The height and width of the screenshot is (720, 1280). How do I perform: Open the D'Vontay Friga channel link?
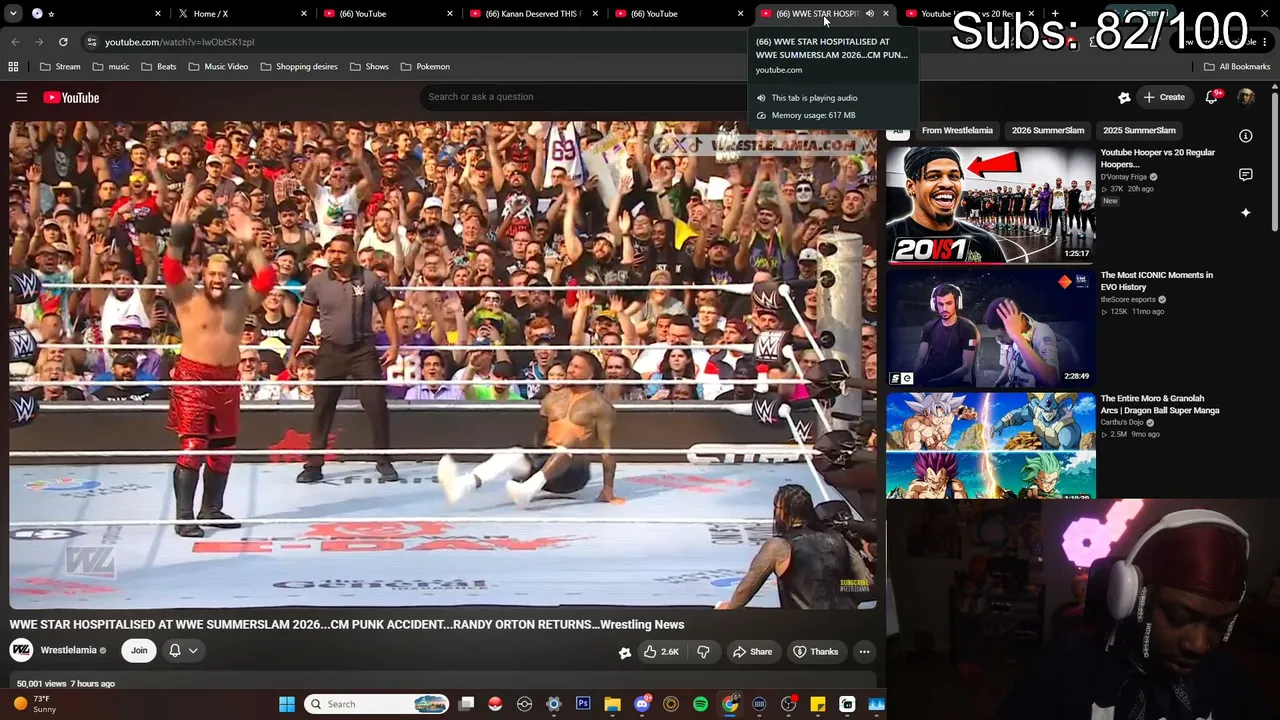(x=1123, y=177)
